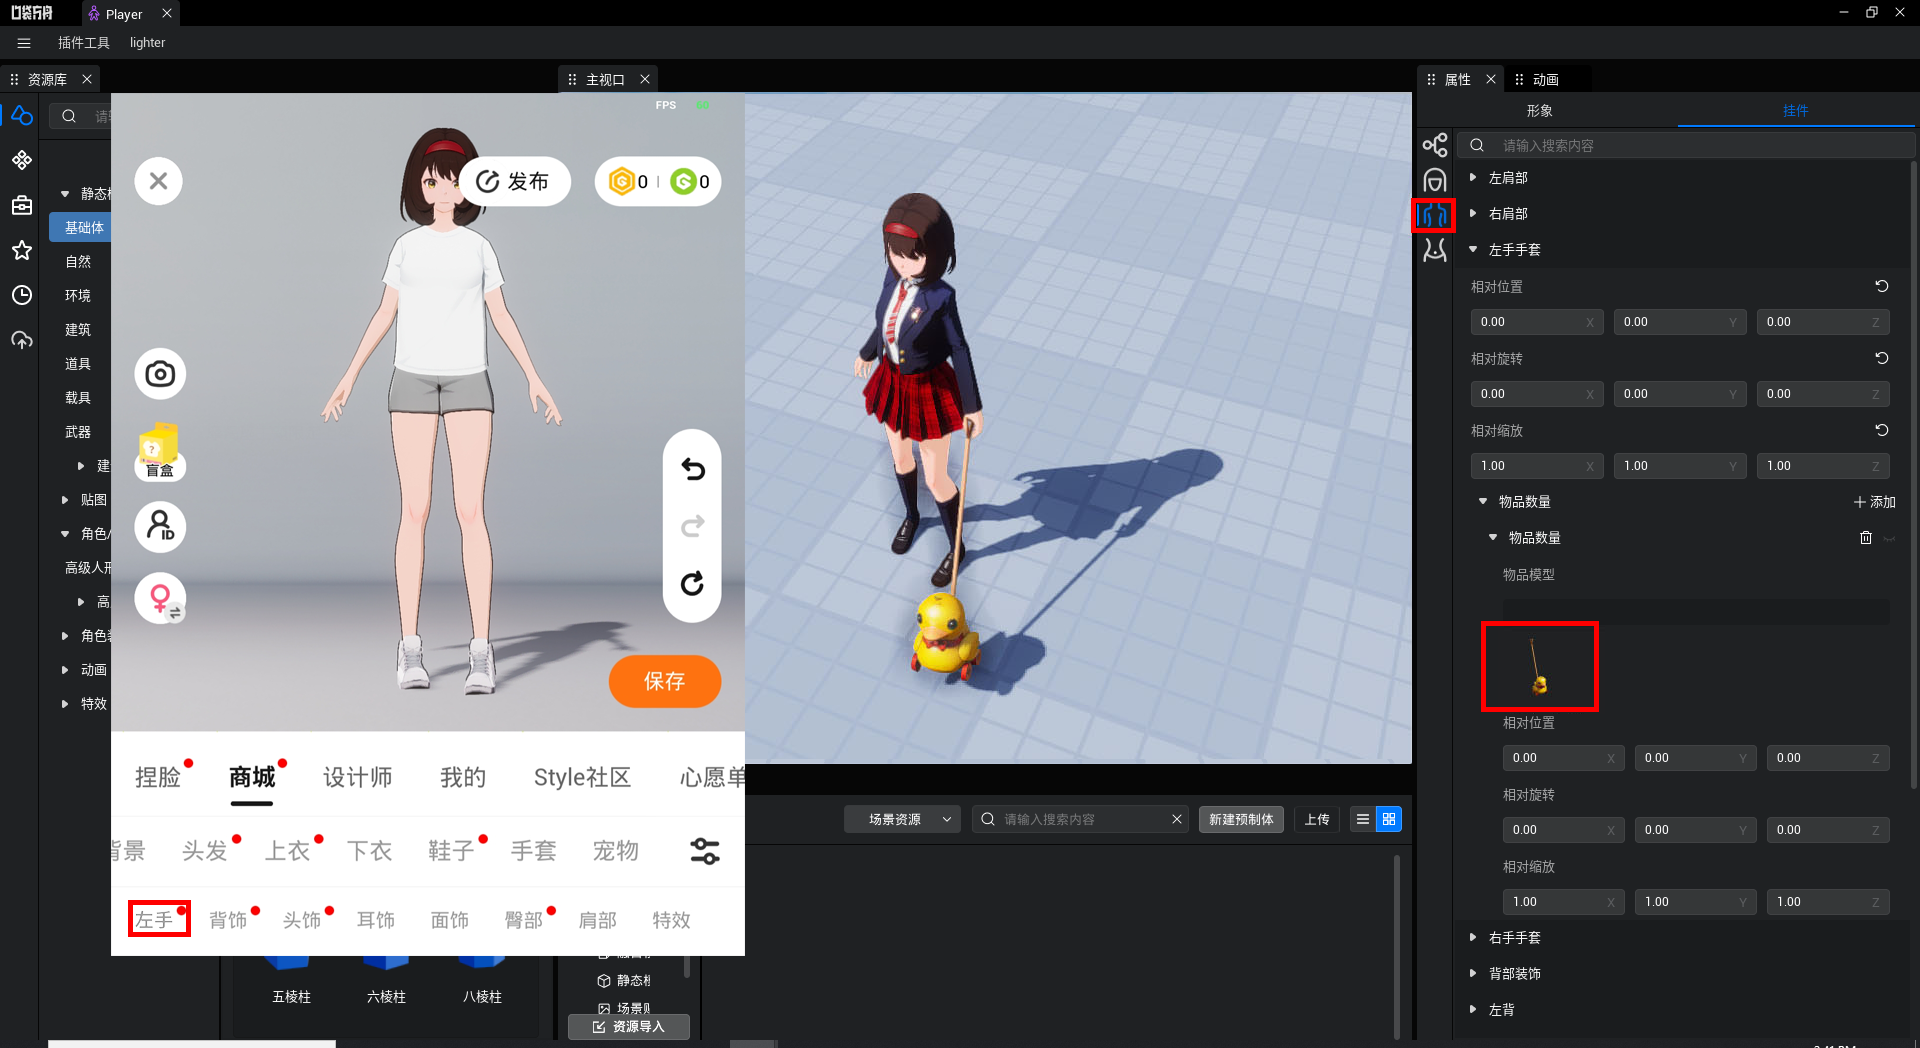
Task: Expand the 左背 section
Action: pyautogui.click(x=1473, y=1009)
